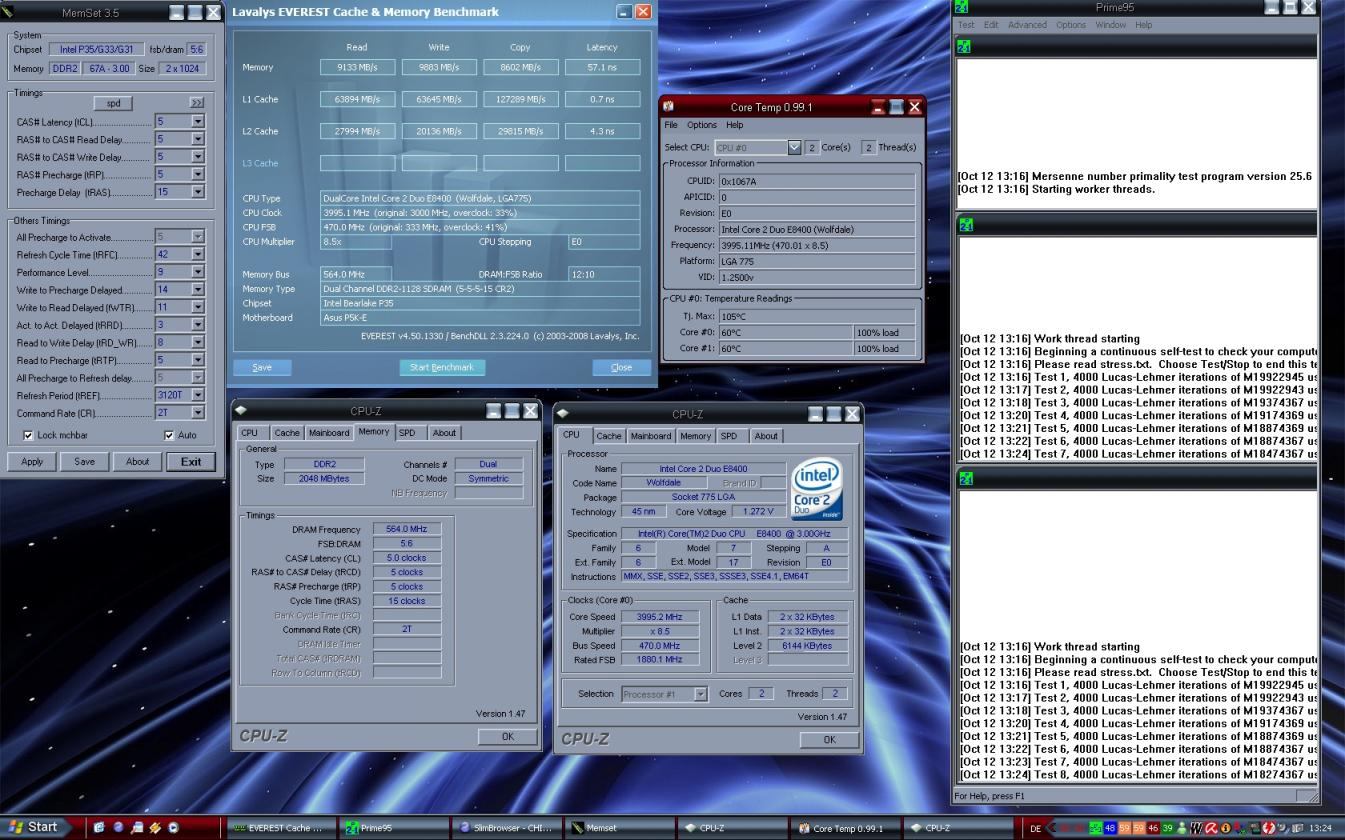Click the DRAM Frequency 564.0 MHz value in CPU-Z

tap(406, 529)
